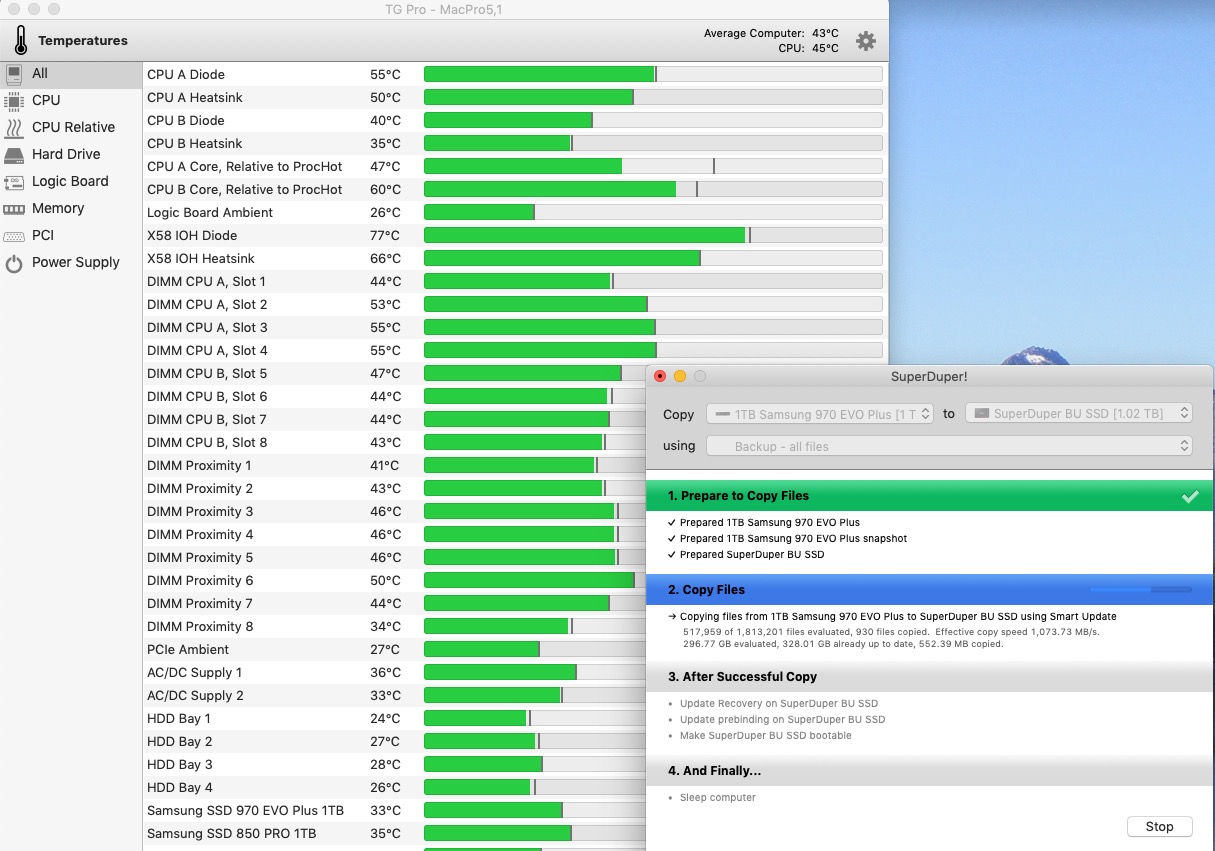Image resolution: width=1215 pixels, height=851 pixels.
Task: Select 'CPU B Core, Relative to ProcHot'
Action: 515,189
